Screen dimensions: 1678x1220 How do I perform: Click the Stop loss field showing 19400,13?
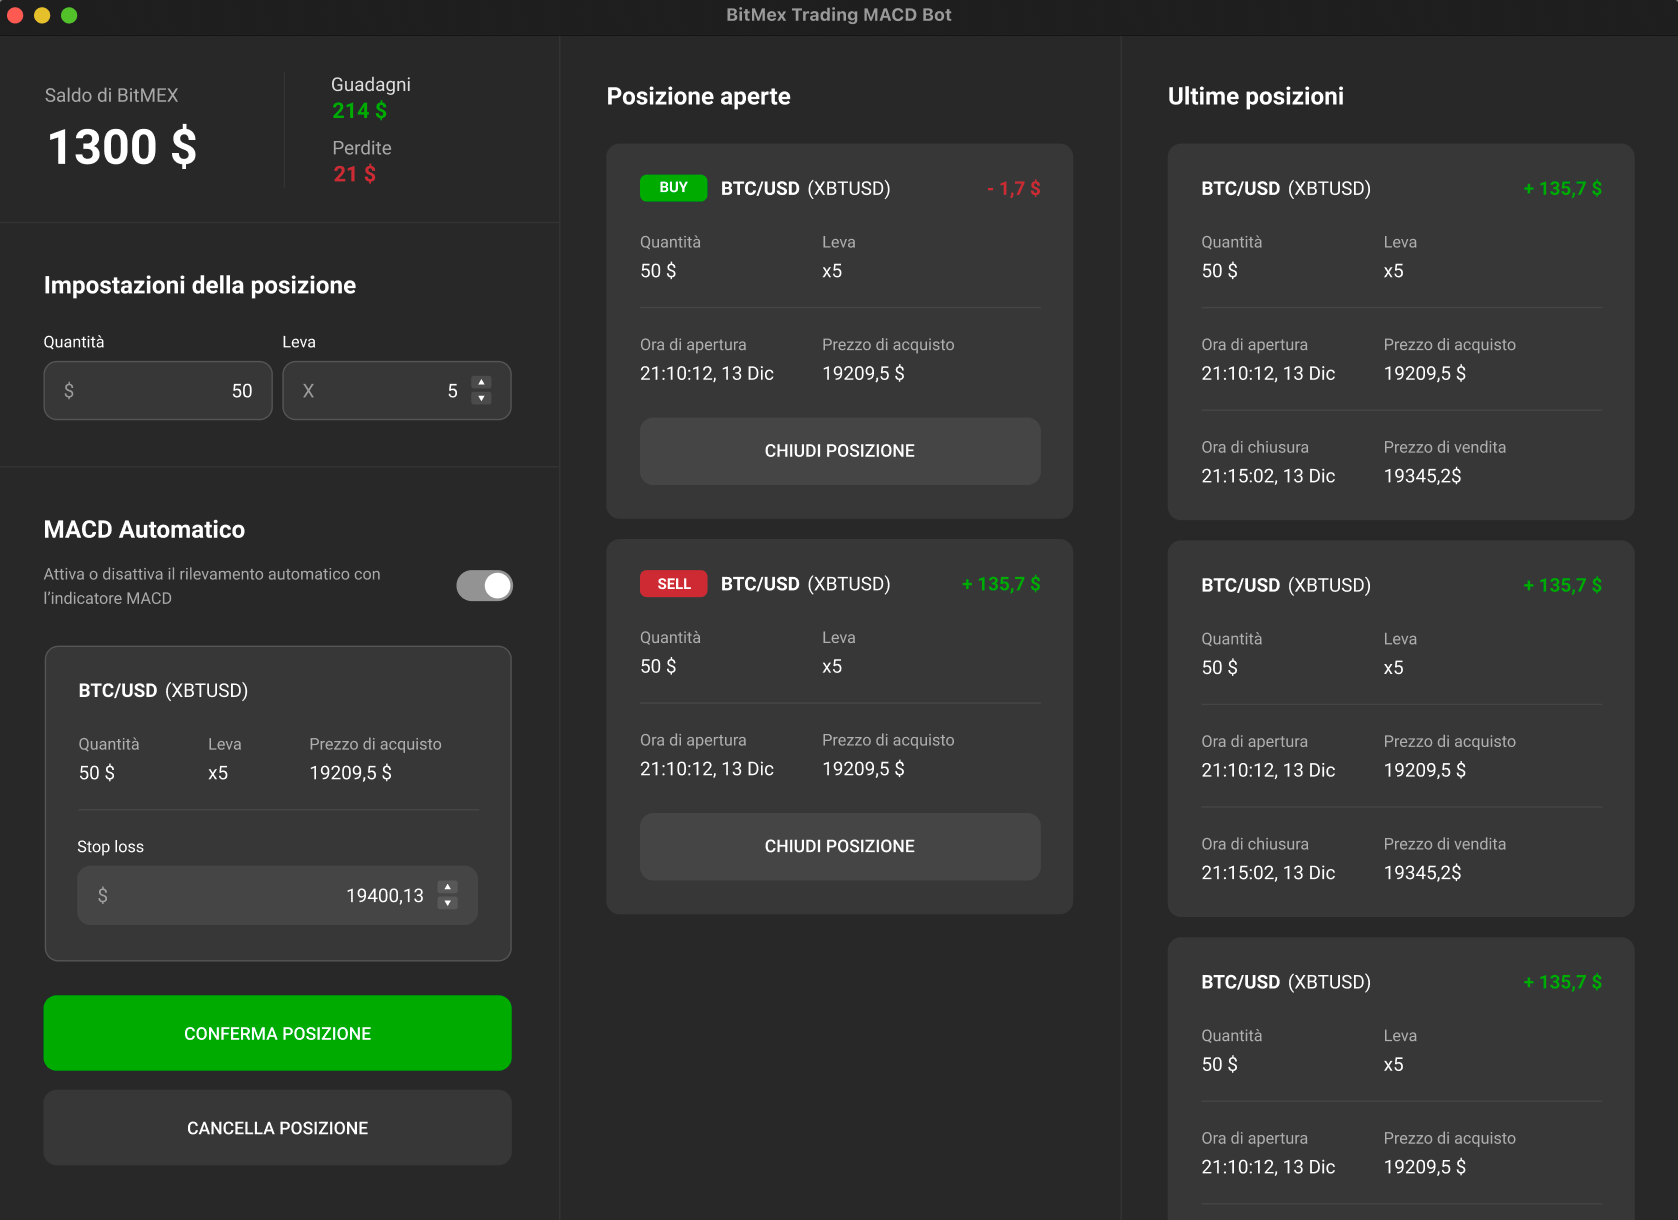tap(277, 895)
